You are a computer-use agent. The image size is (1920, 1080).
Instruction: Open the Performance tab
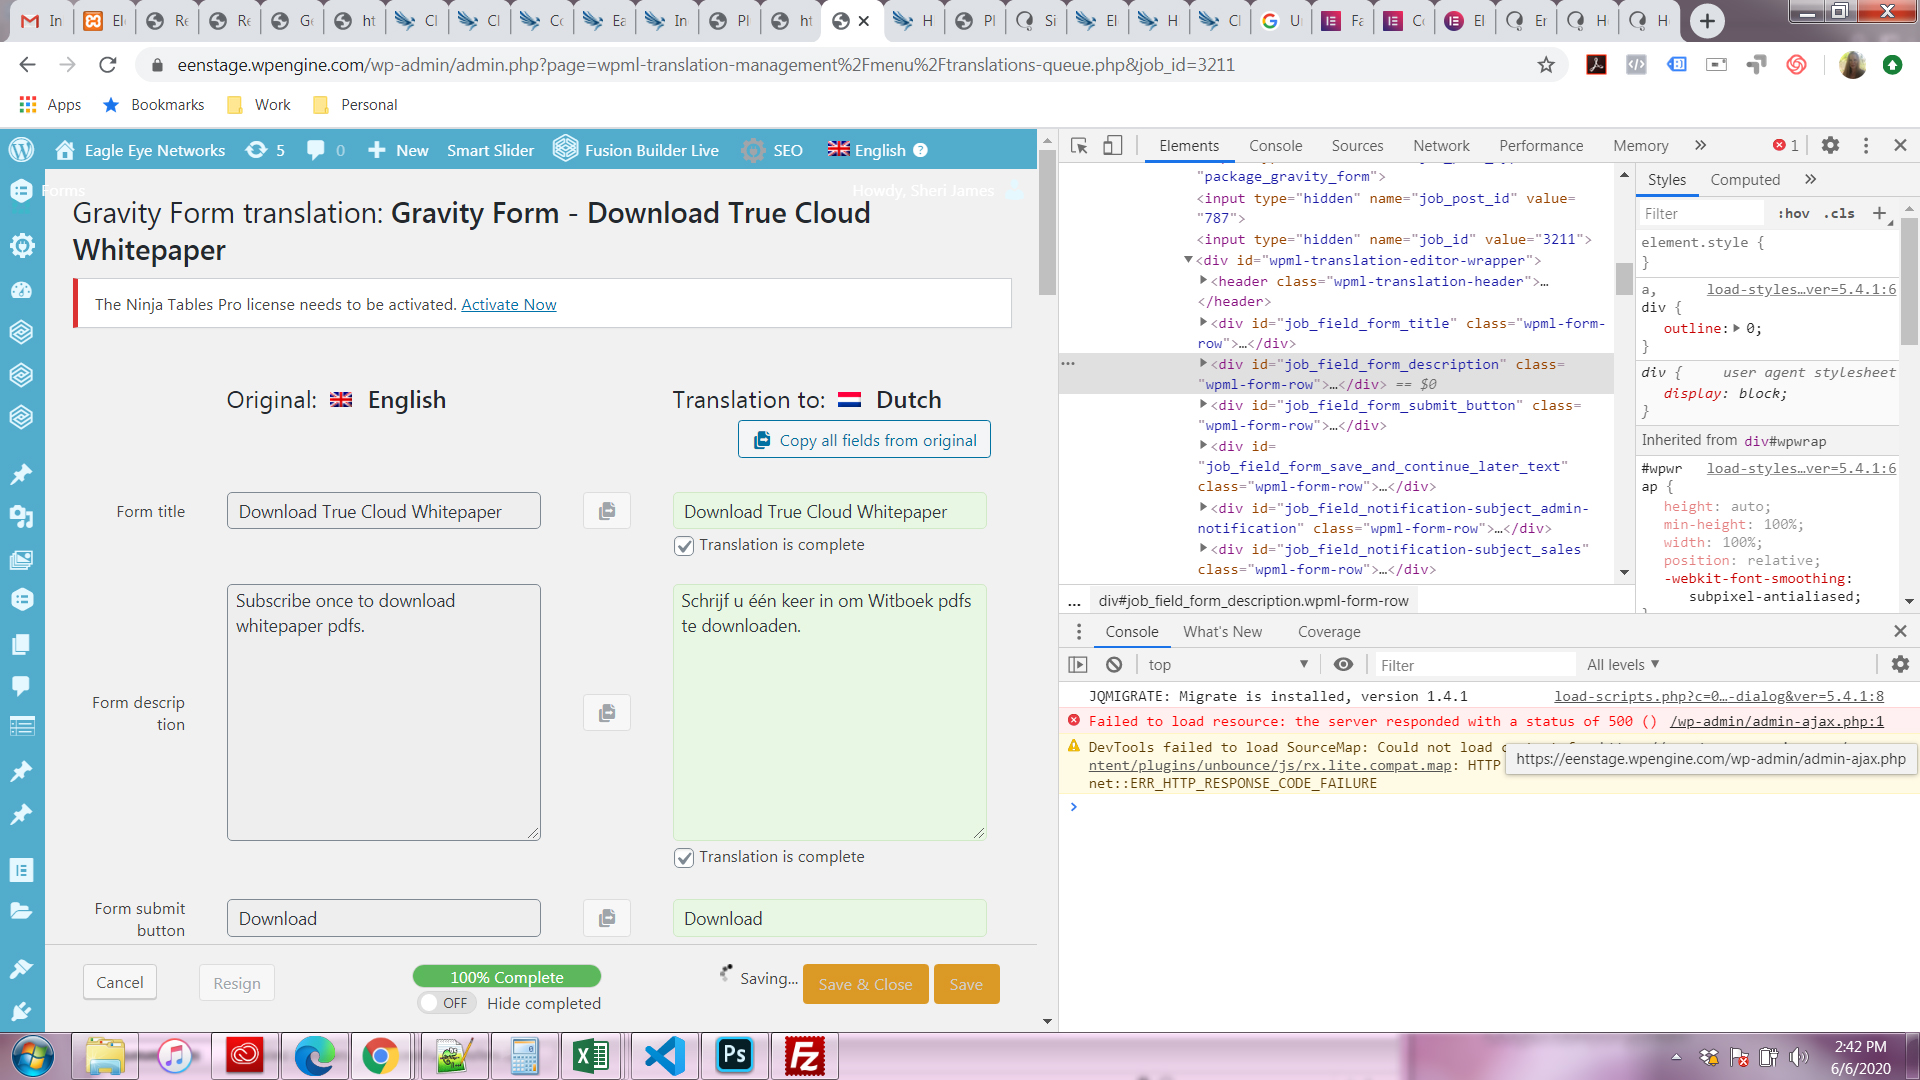pyautogui.click(x=1541, y=146)
